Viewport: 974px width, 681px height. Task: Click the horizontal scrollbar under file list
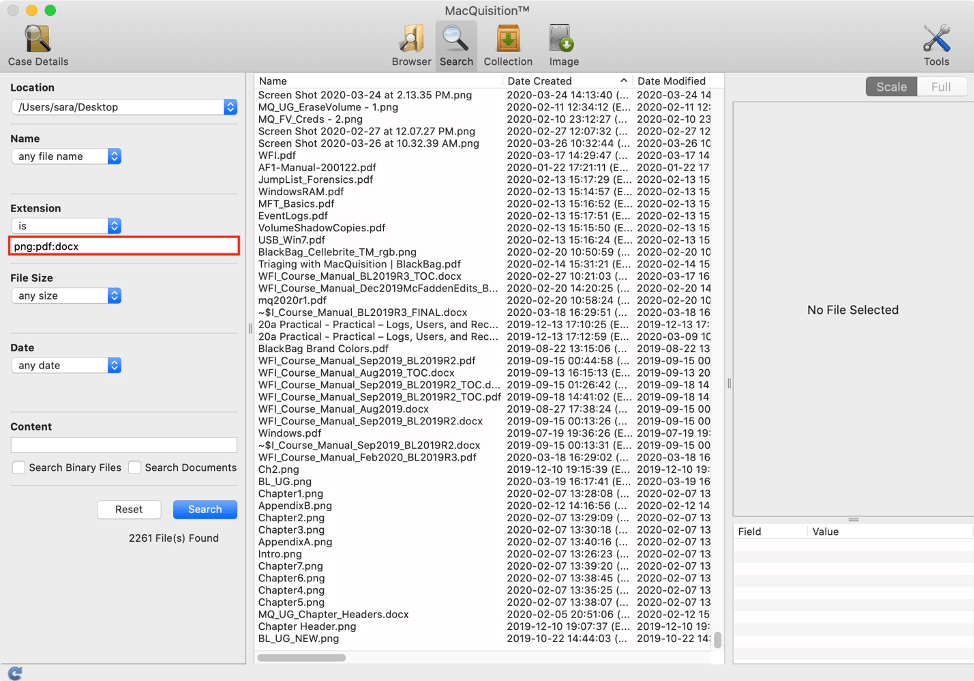(x=301, y=657)
